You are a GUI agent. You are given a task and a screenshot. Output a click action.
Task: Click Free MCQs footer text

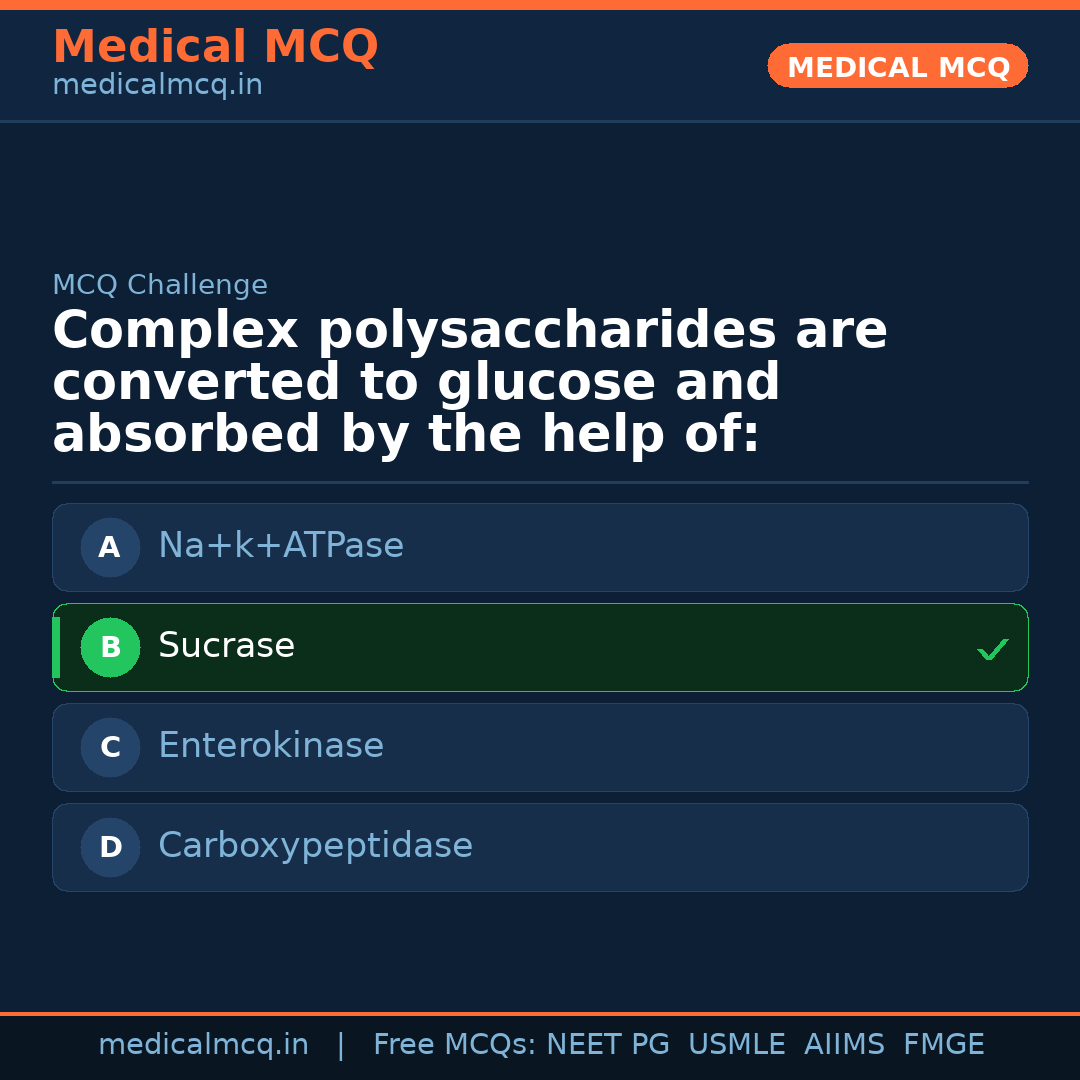(x=454, y=1045)
